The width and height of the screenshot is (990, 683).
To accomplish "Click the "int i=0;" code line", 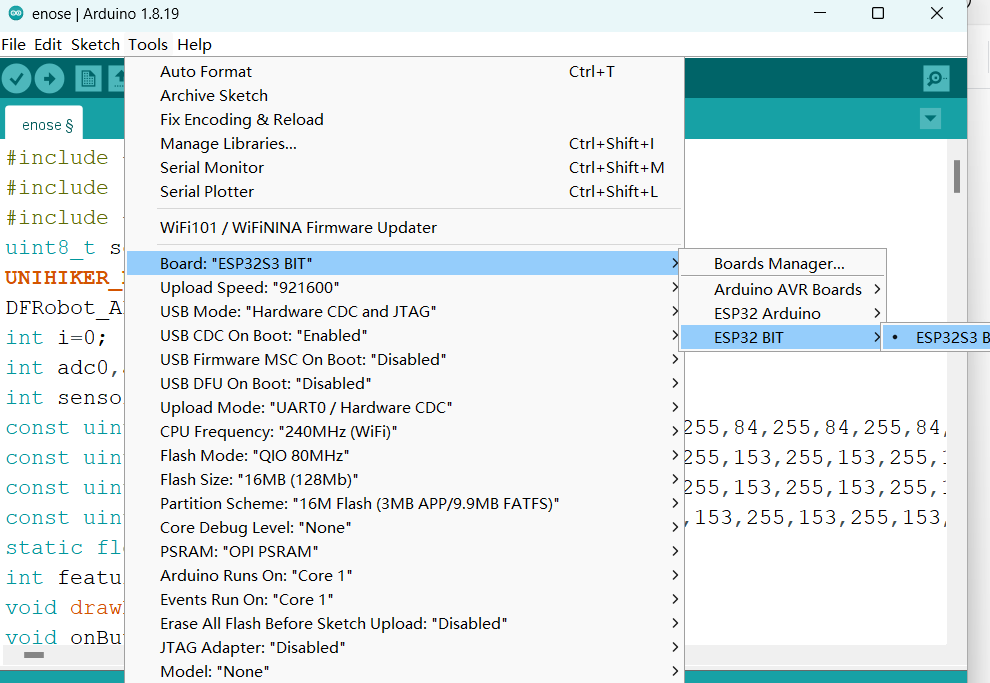I will (x=56, y=337).
